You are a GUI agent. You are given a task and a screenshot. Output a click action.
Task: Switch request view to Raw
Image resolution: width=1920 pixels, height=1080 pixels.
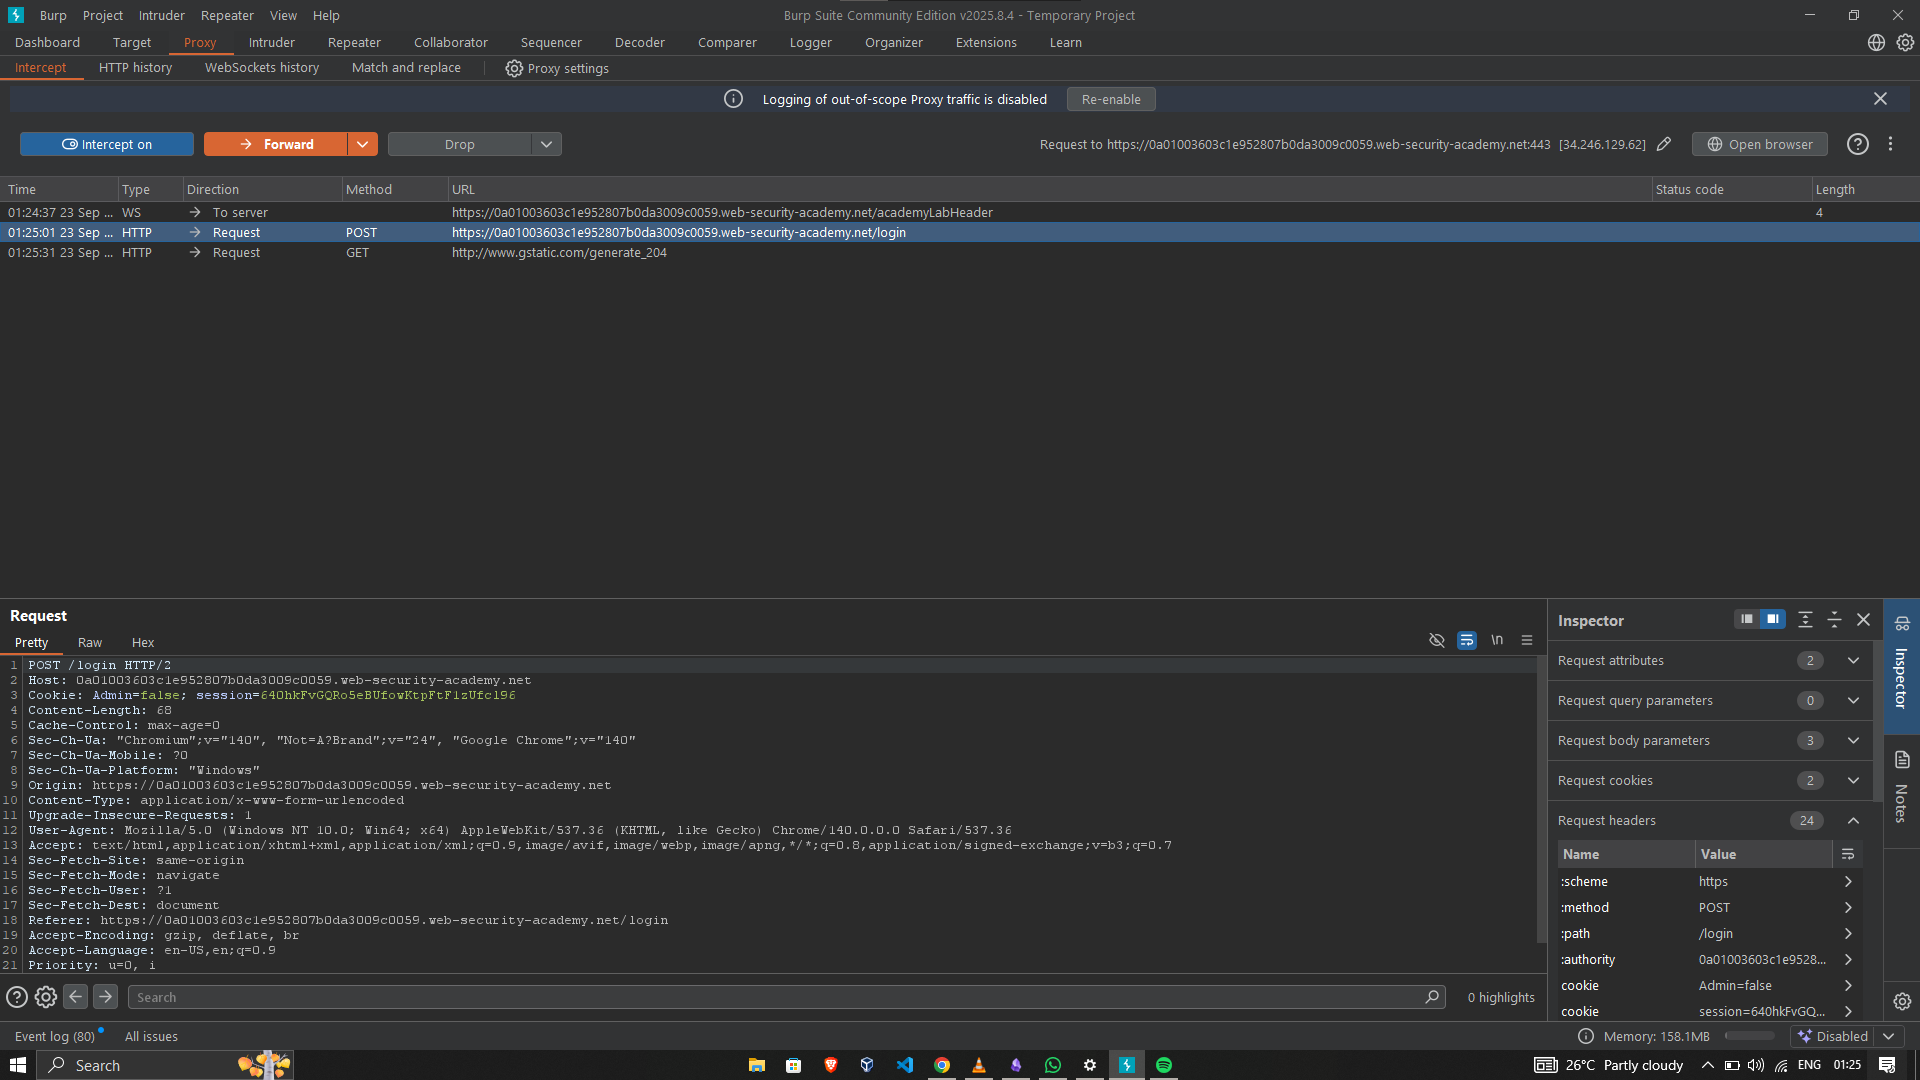point(90,643)
